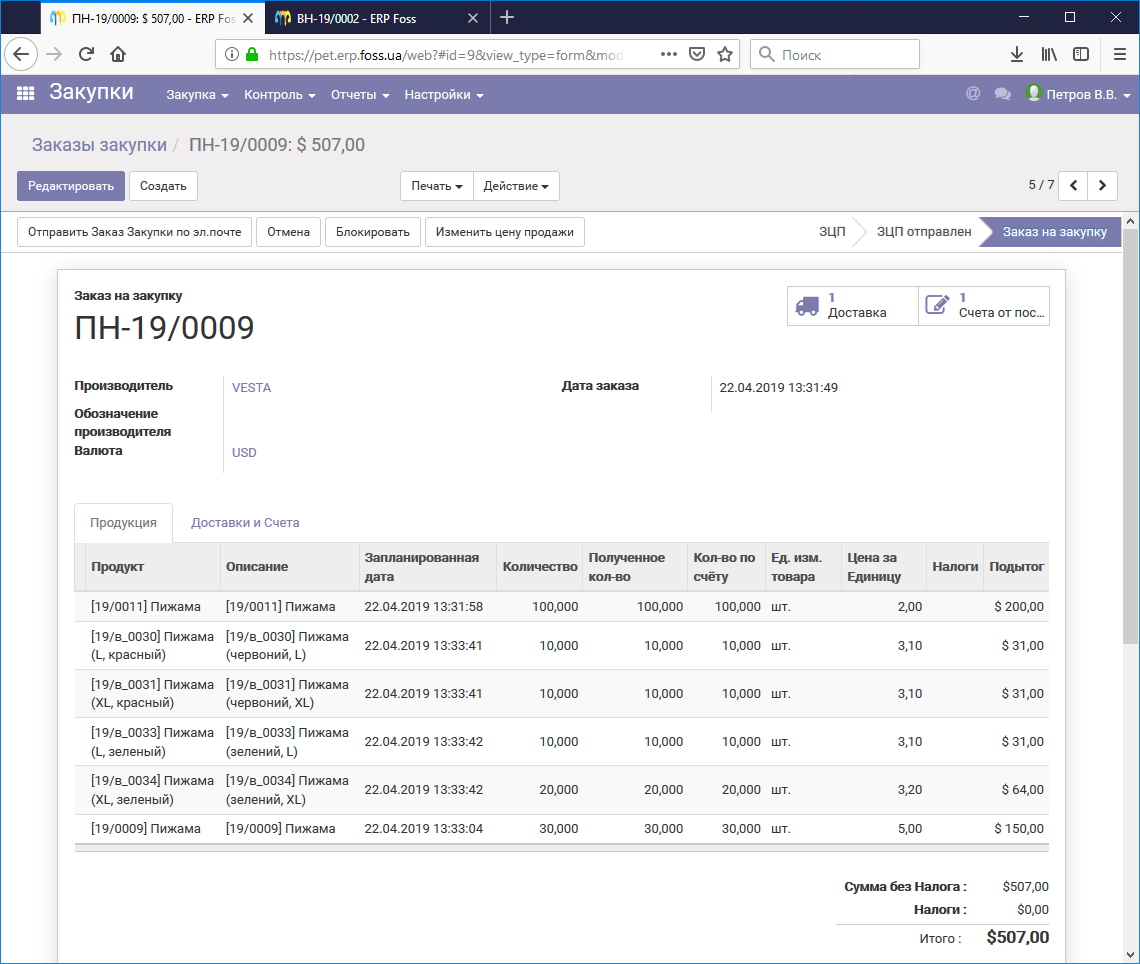Image resolution: width=1140 pixels, height=964 pixels.
Task: Expand the Контроль menu
Action: pos(279,95)
